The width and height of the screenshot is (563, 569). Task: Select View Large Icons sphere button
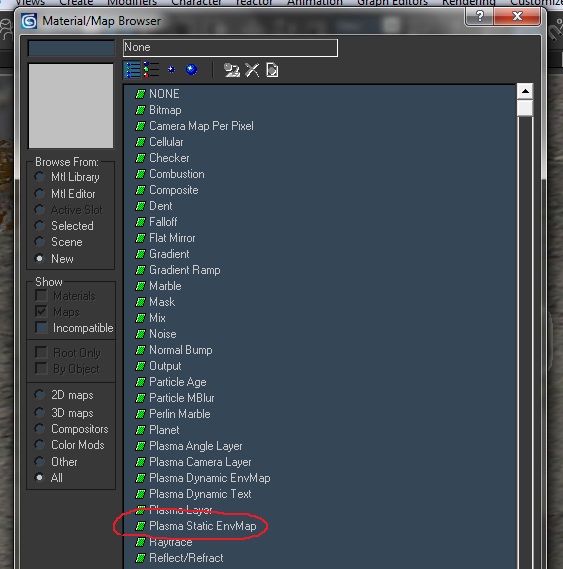(x=191, y=70)
